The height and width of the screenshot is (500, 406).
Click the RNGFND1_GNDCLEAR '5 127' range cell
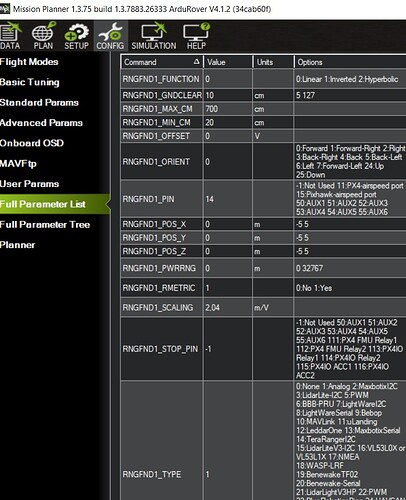[350, 95]
